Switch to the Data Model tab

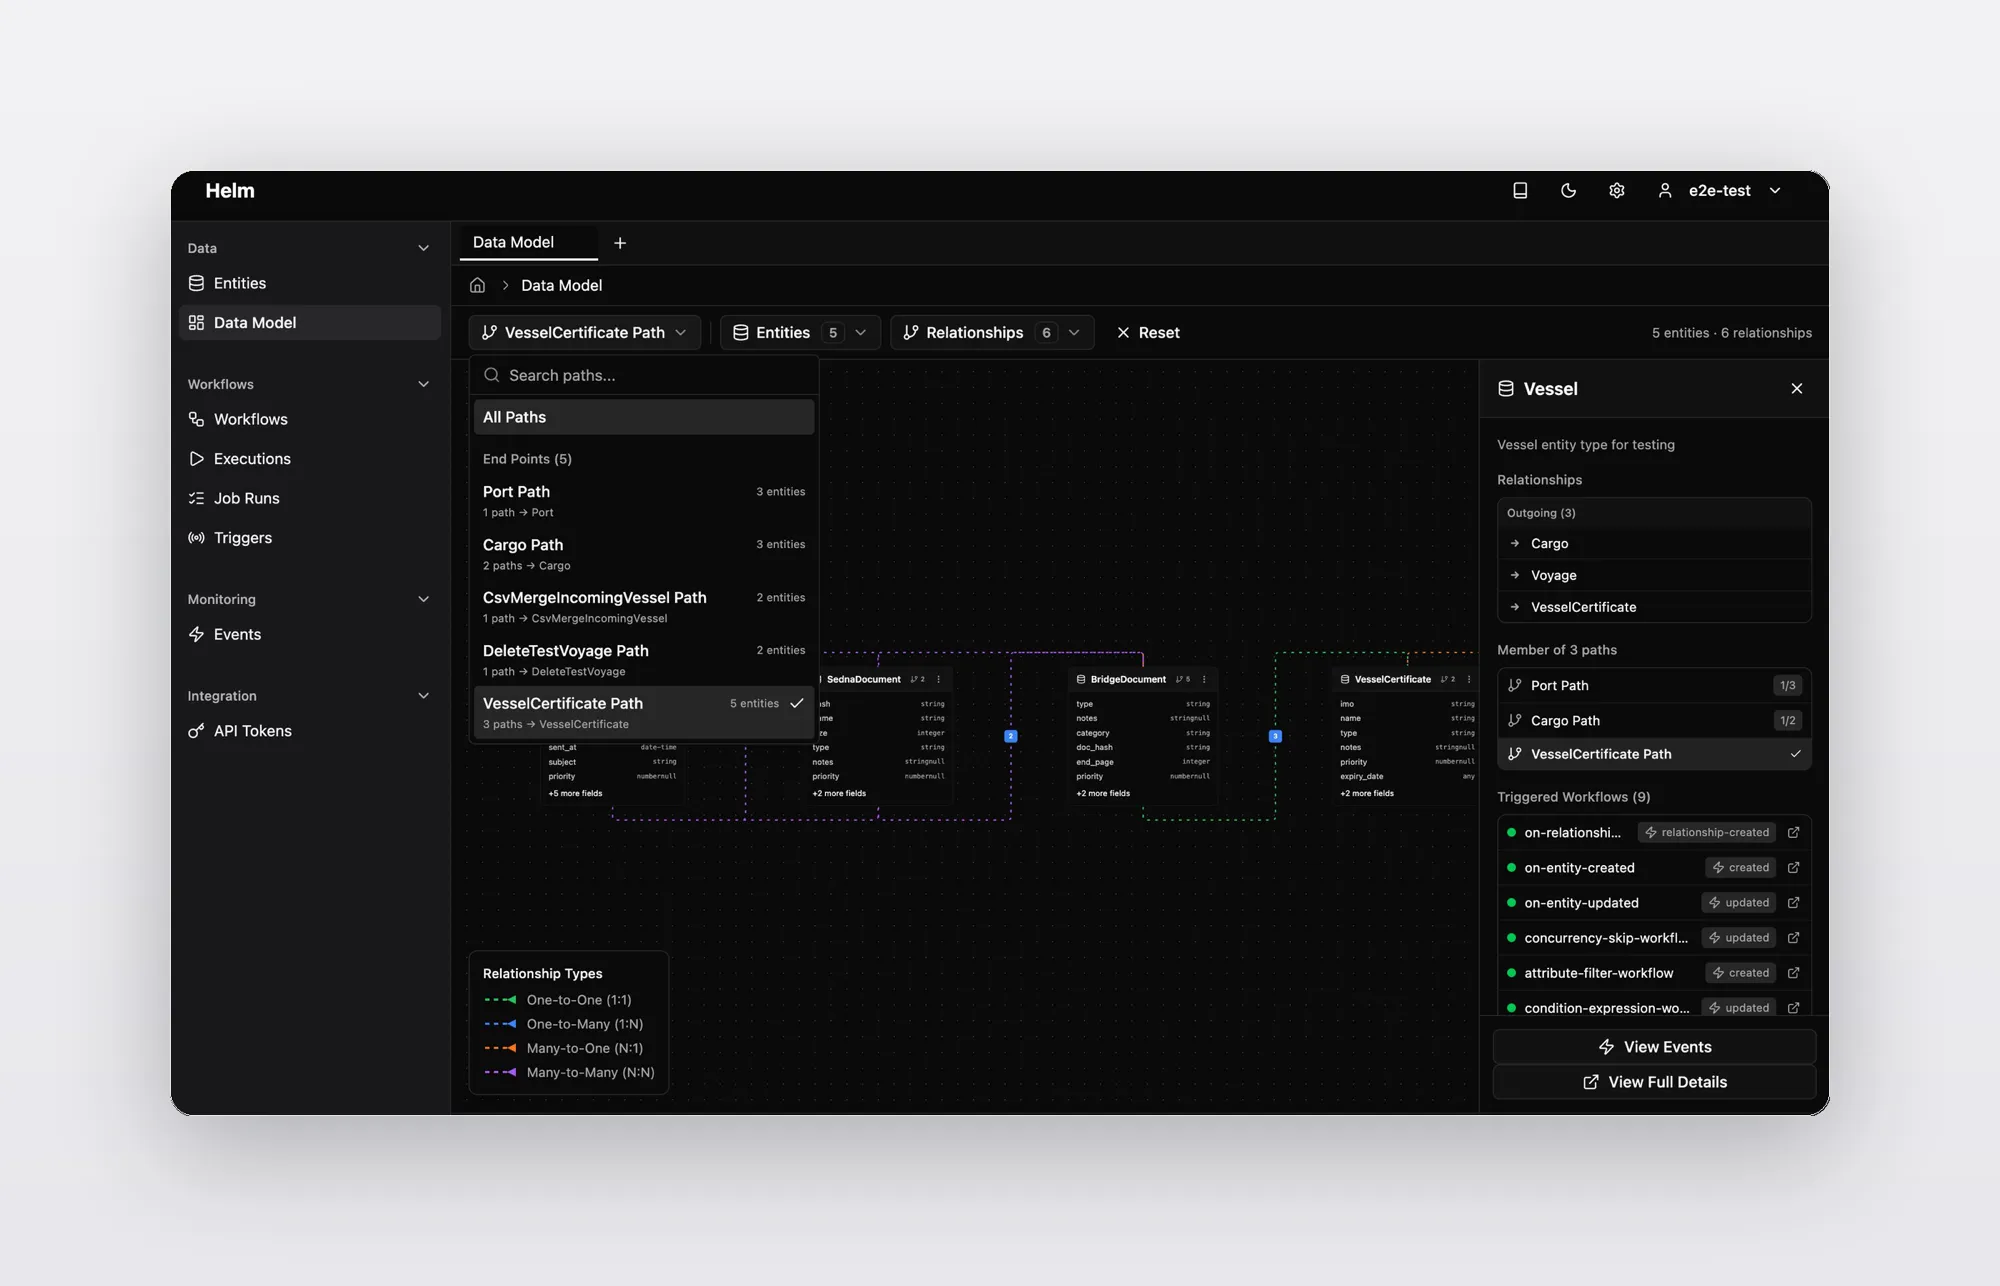click(x=528, y=242)
